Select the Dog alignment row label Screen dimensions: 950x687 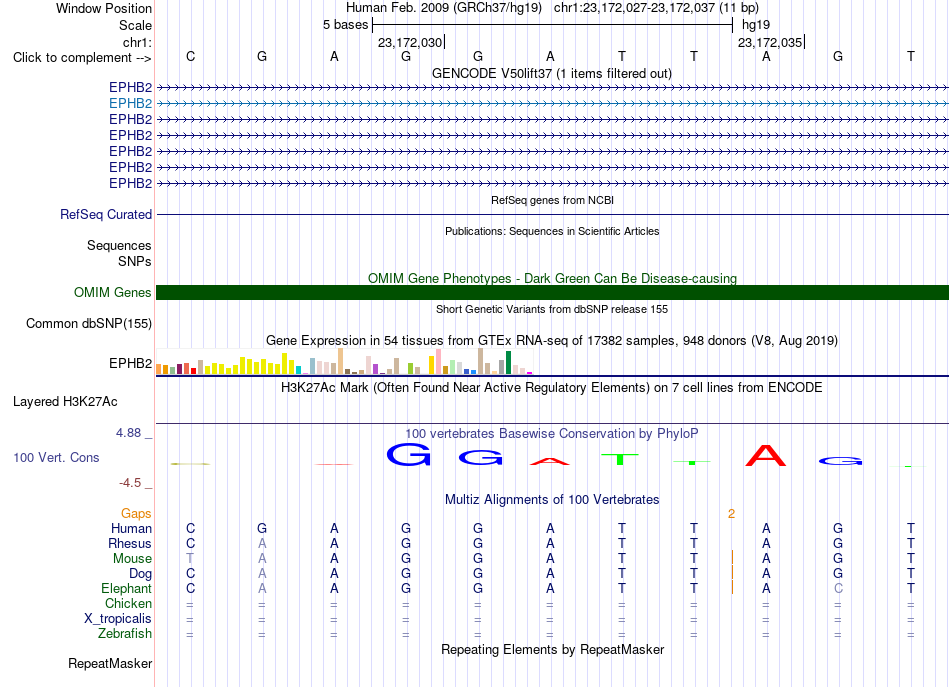[140, 574]
